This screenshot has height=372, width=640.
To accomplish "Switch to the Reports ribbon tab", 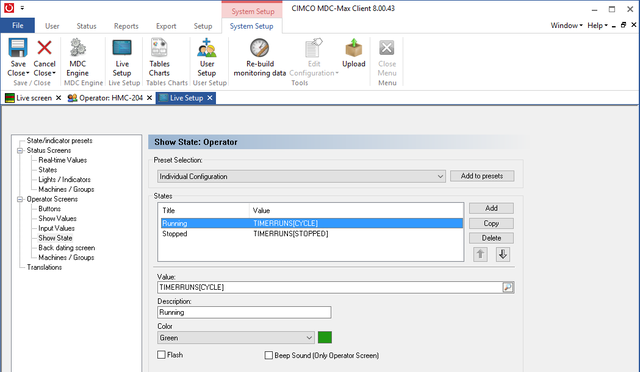I will click(126, 26).
